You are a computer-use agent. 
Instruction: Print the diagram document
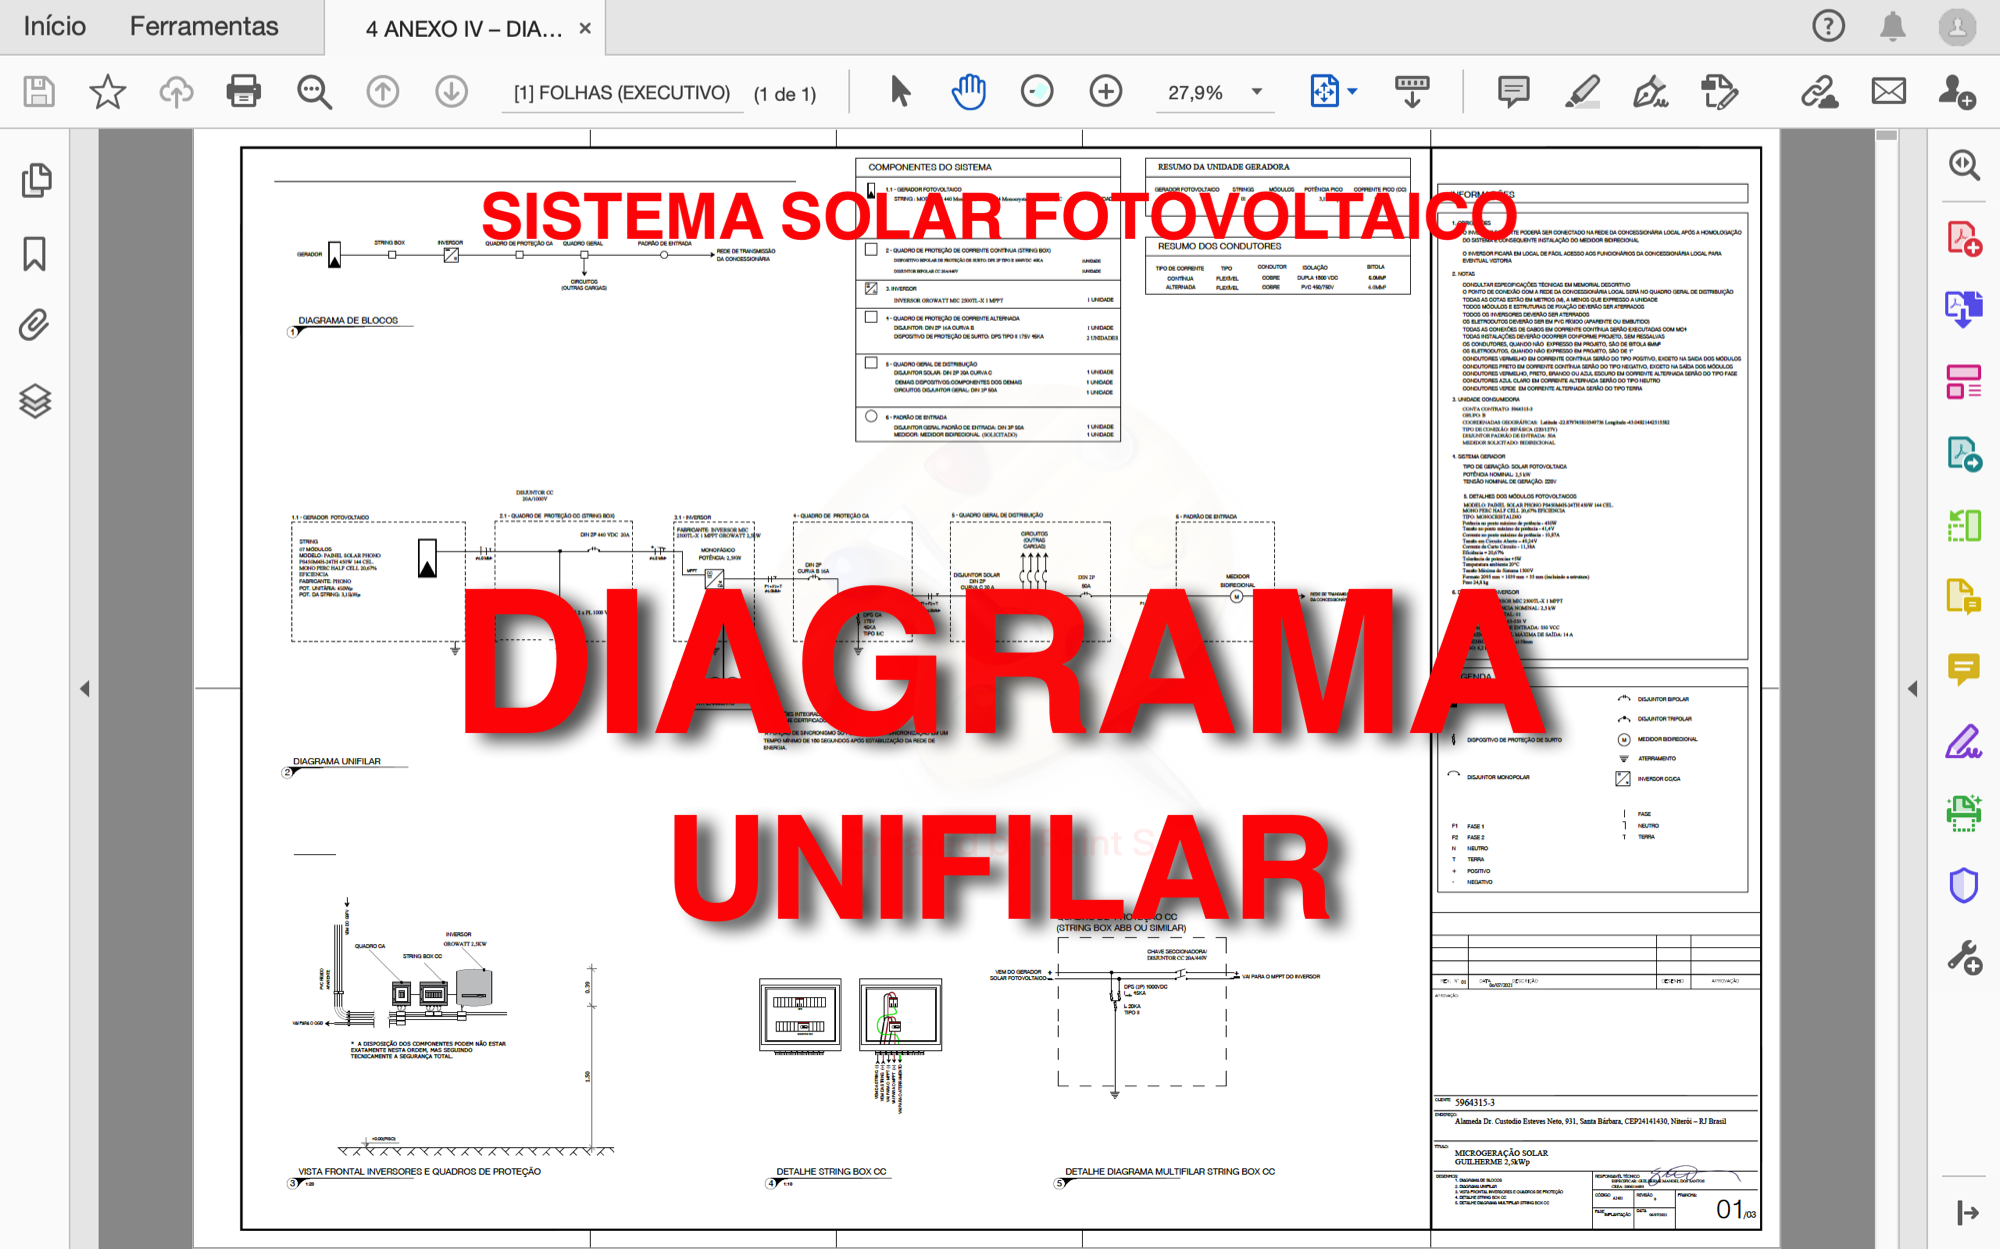243,91
